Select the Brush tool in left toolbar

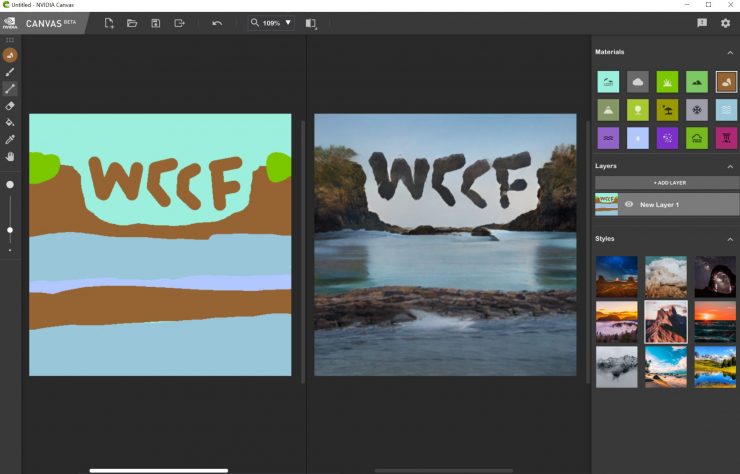click(x=10, y=72)
